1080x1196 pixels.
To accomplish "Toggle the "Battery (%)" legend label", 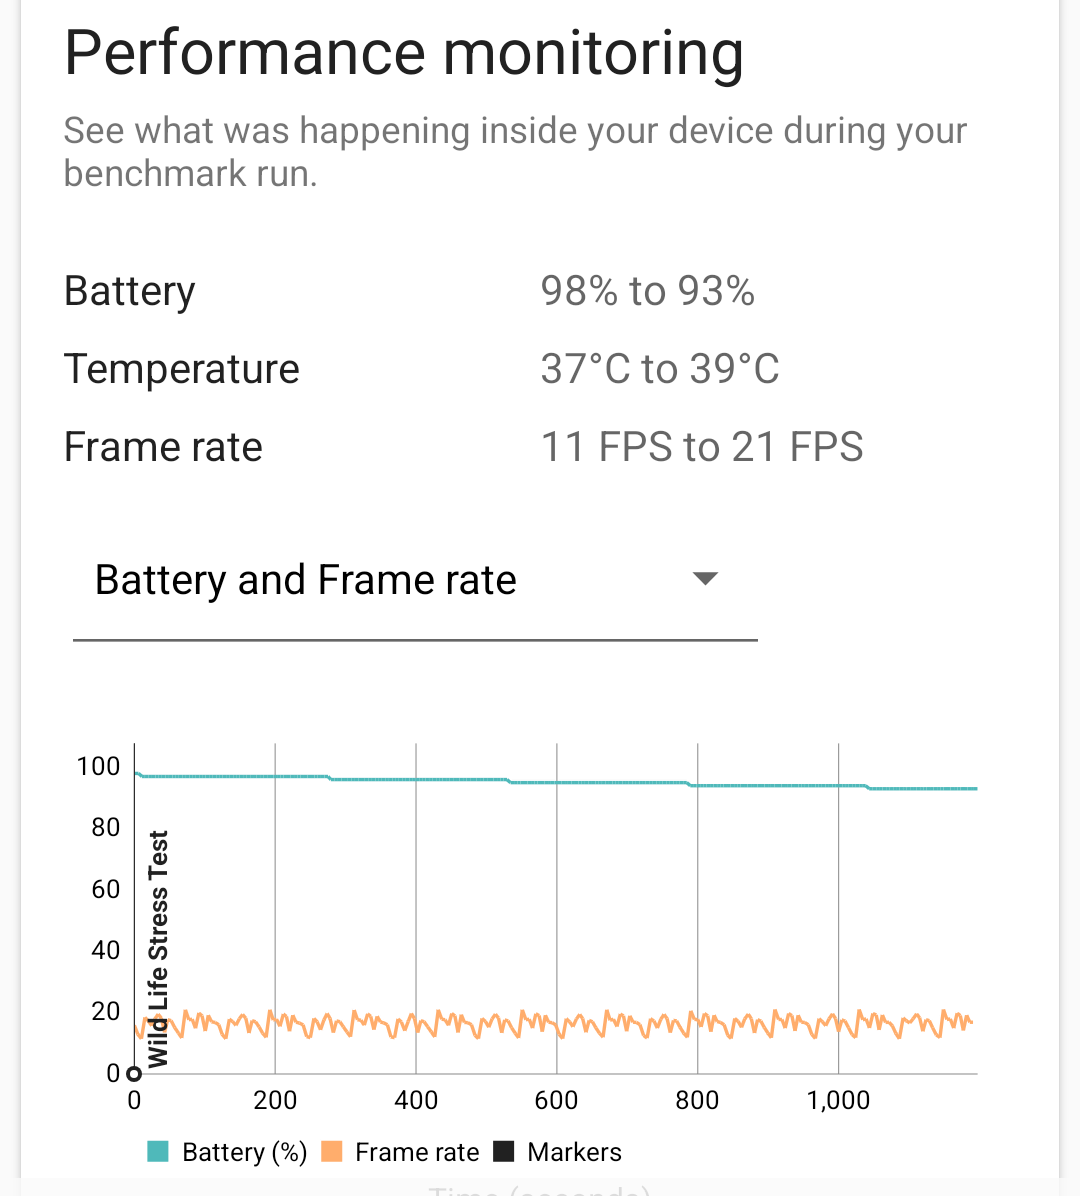I will click(244, 1152).
